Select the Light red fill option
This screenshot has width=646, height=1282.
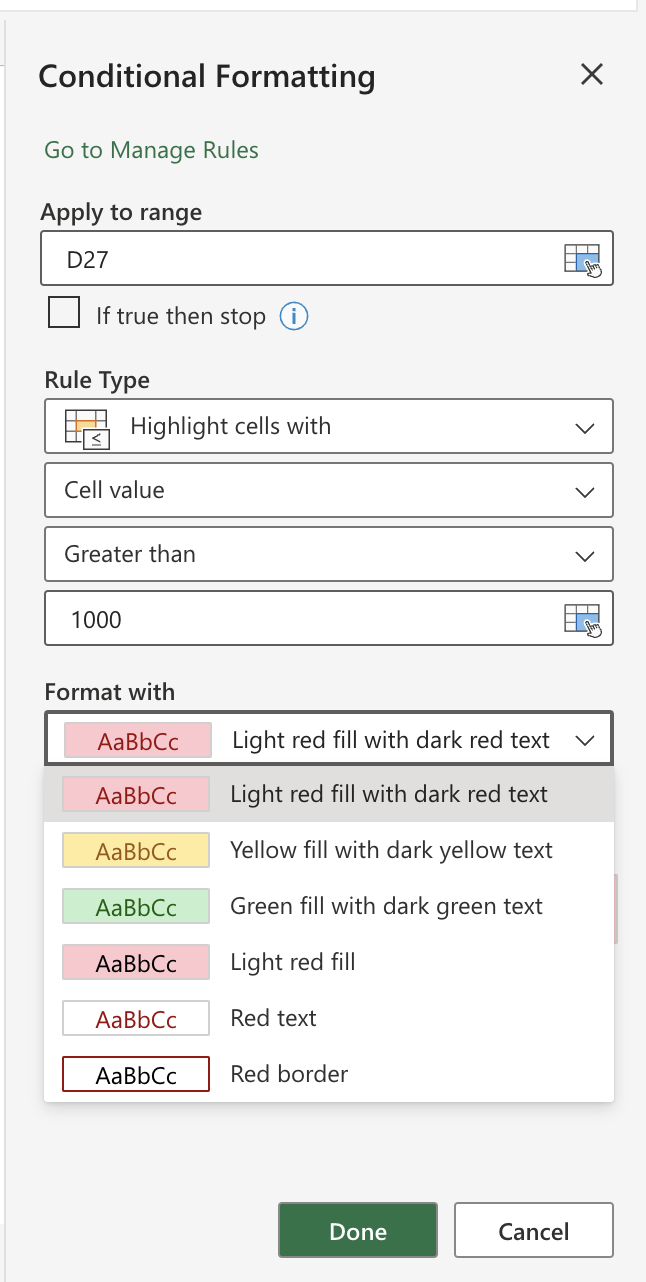point(293,963)
